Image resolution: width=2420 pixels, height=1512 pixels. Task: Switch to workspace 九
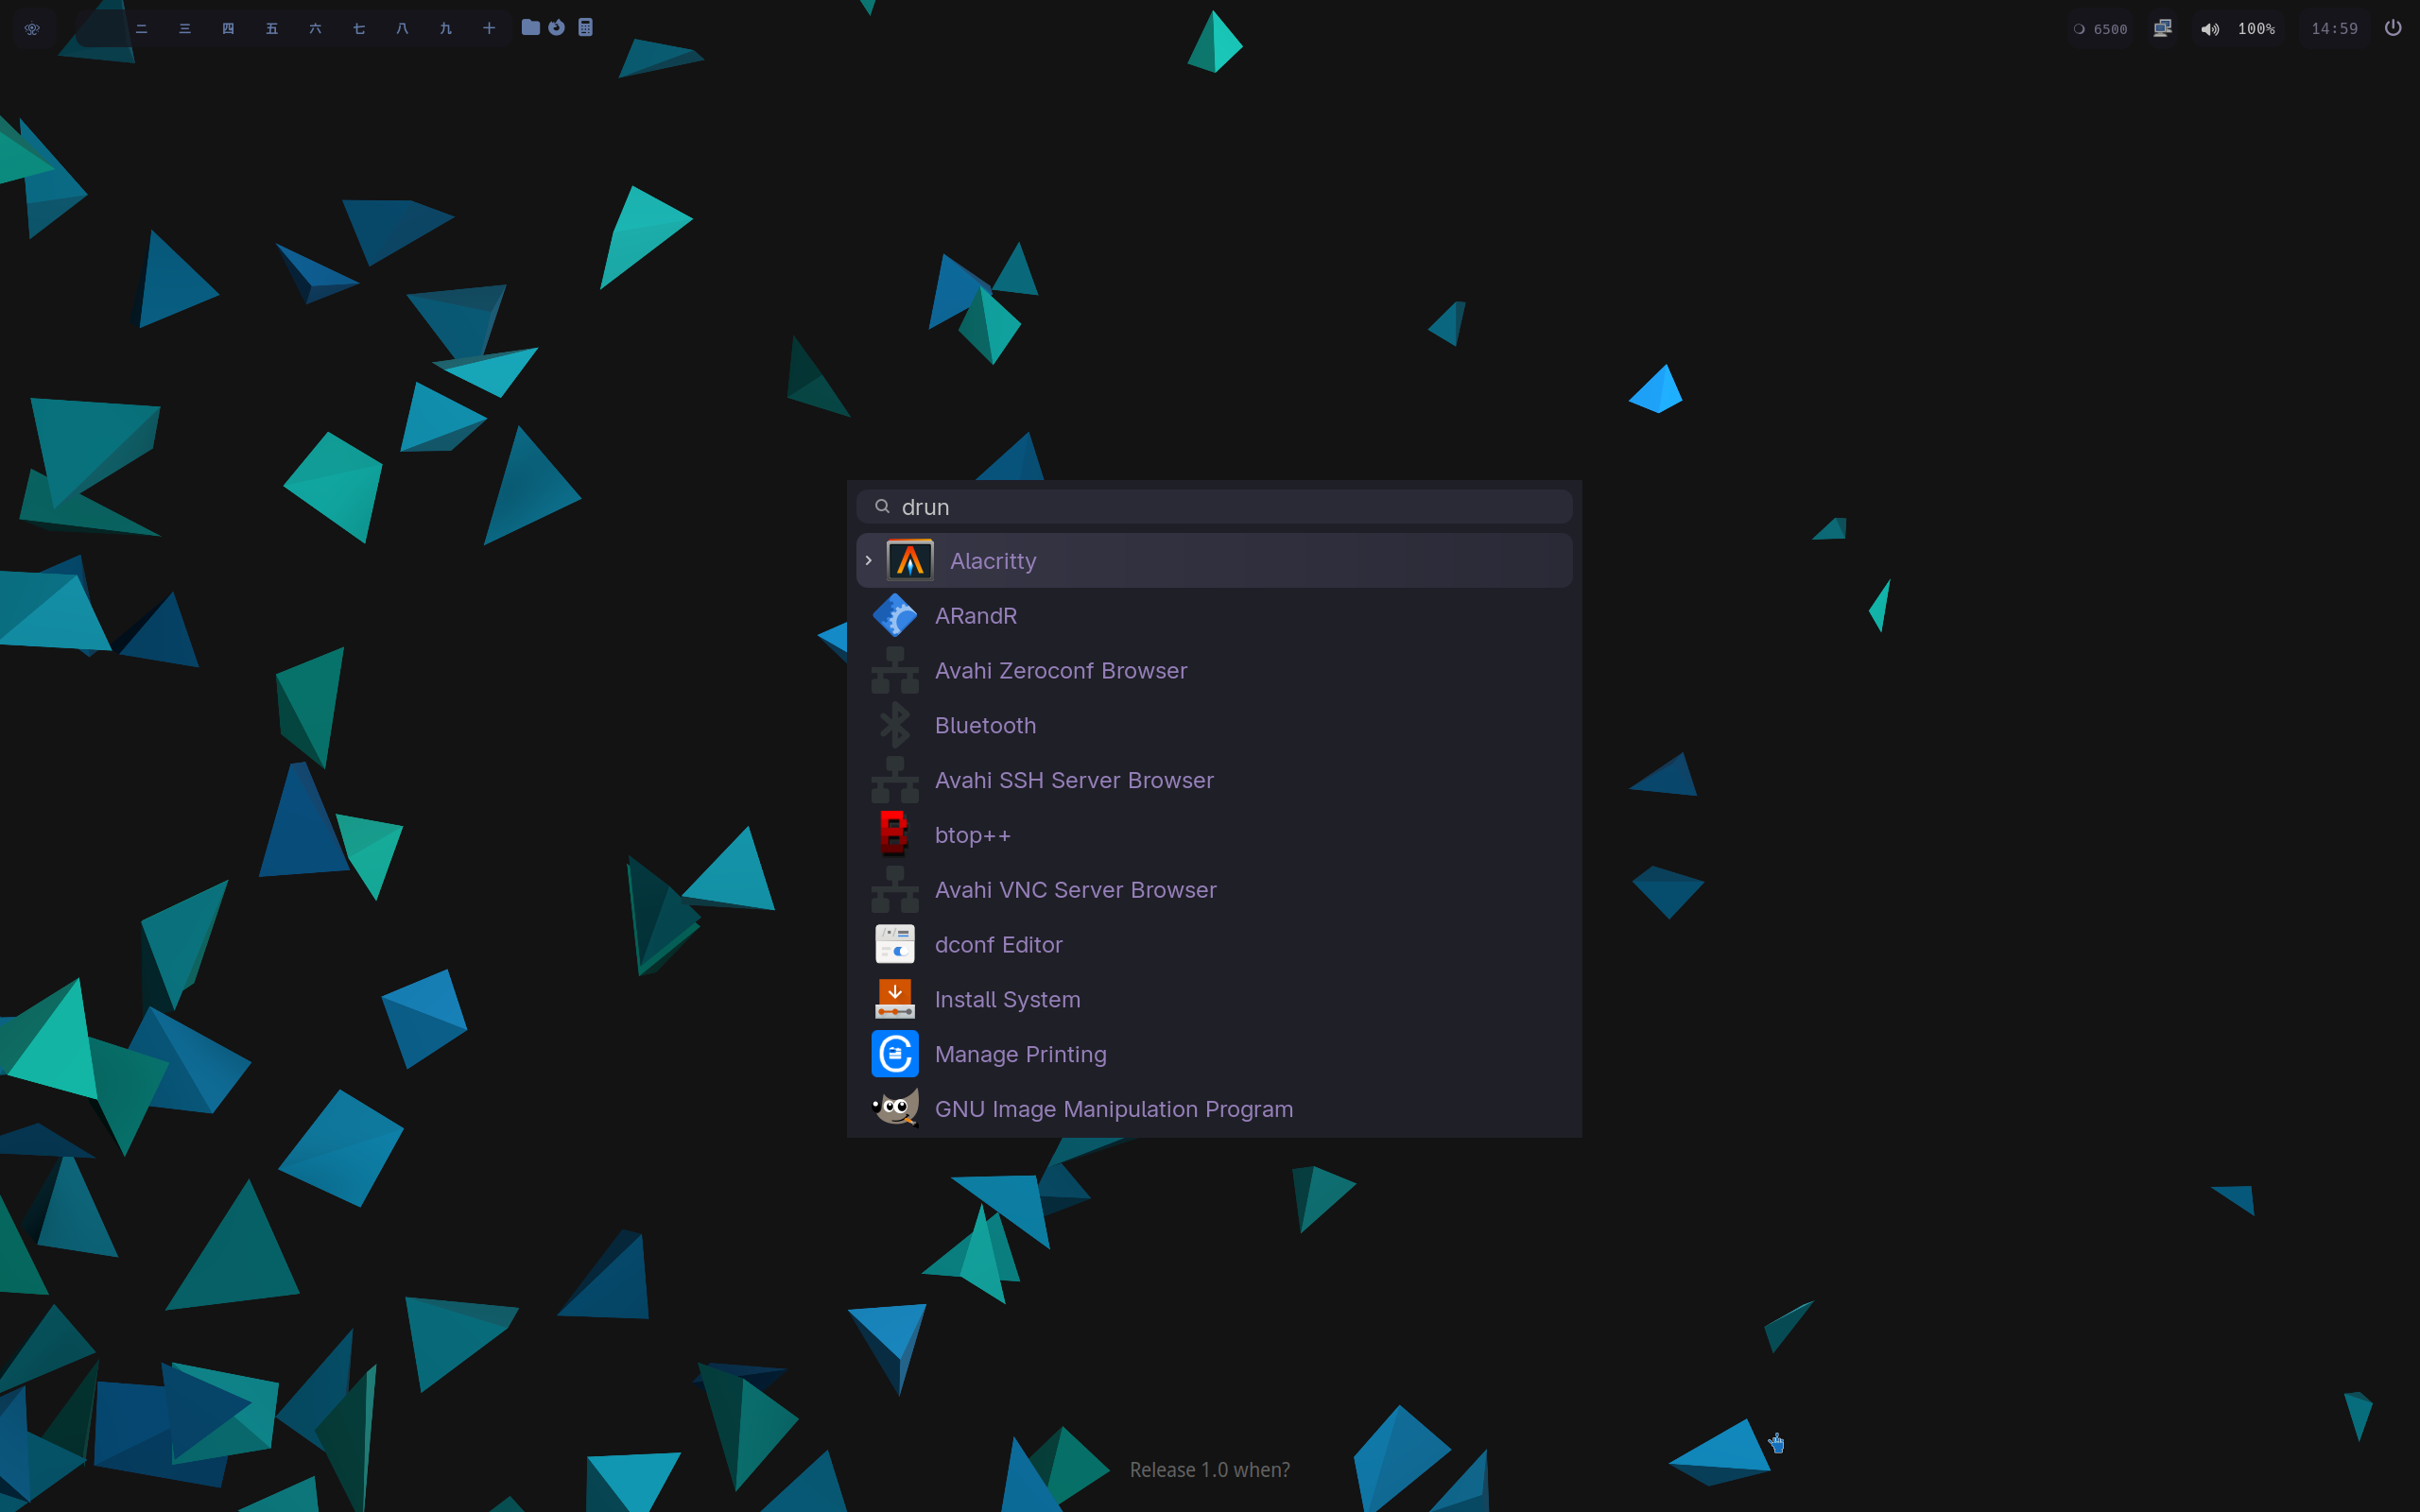click(x=446, y=28)
